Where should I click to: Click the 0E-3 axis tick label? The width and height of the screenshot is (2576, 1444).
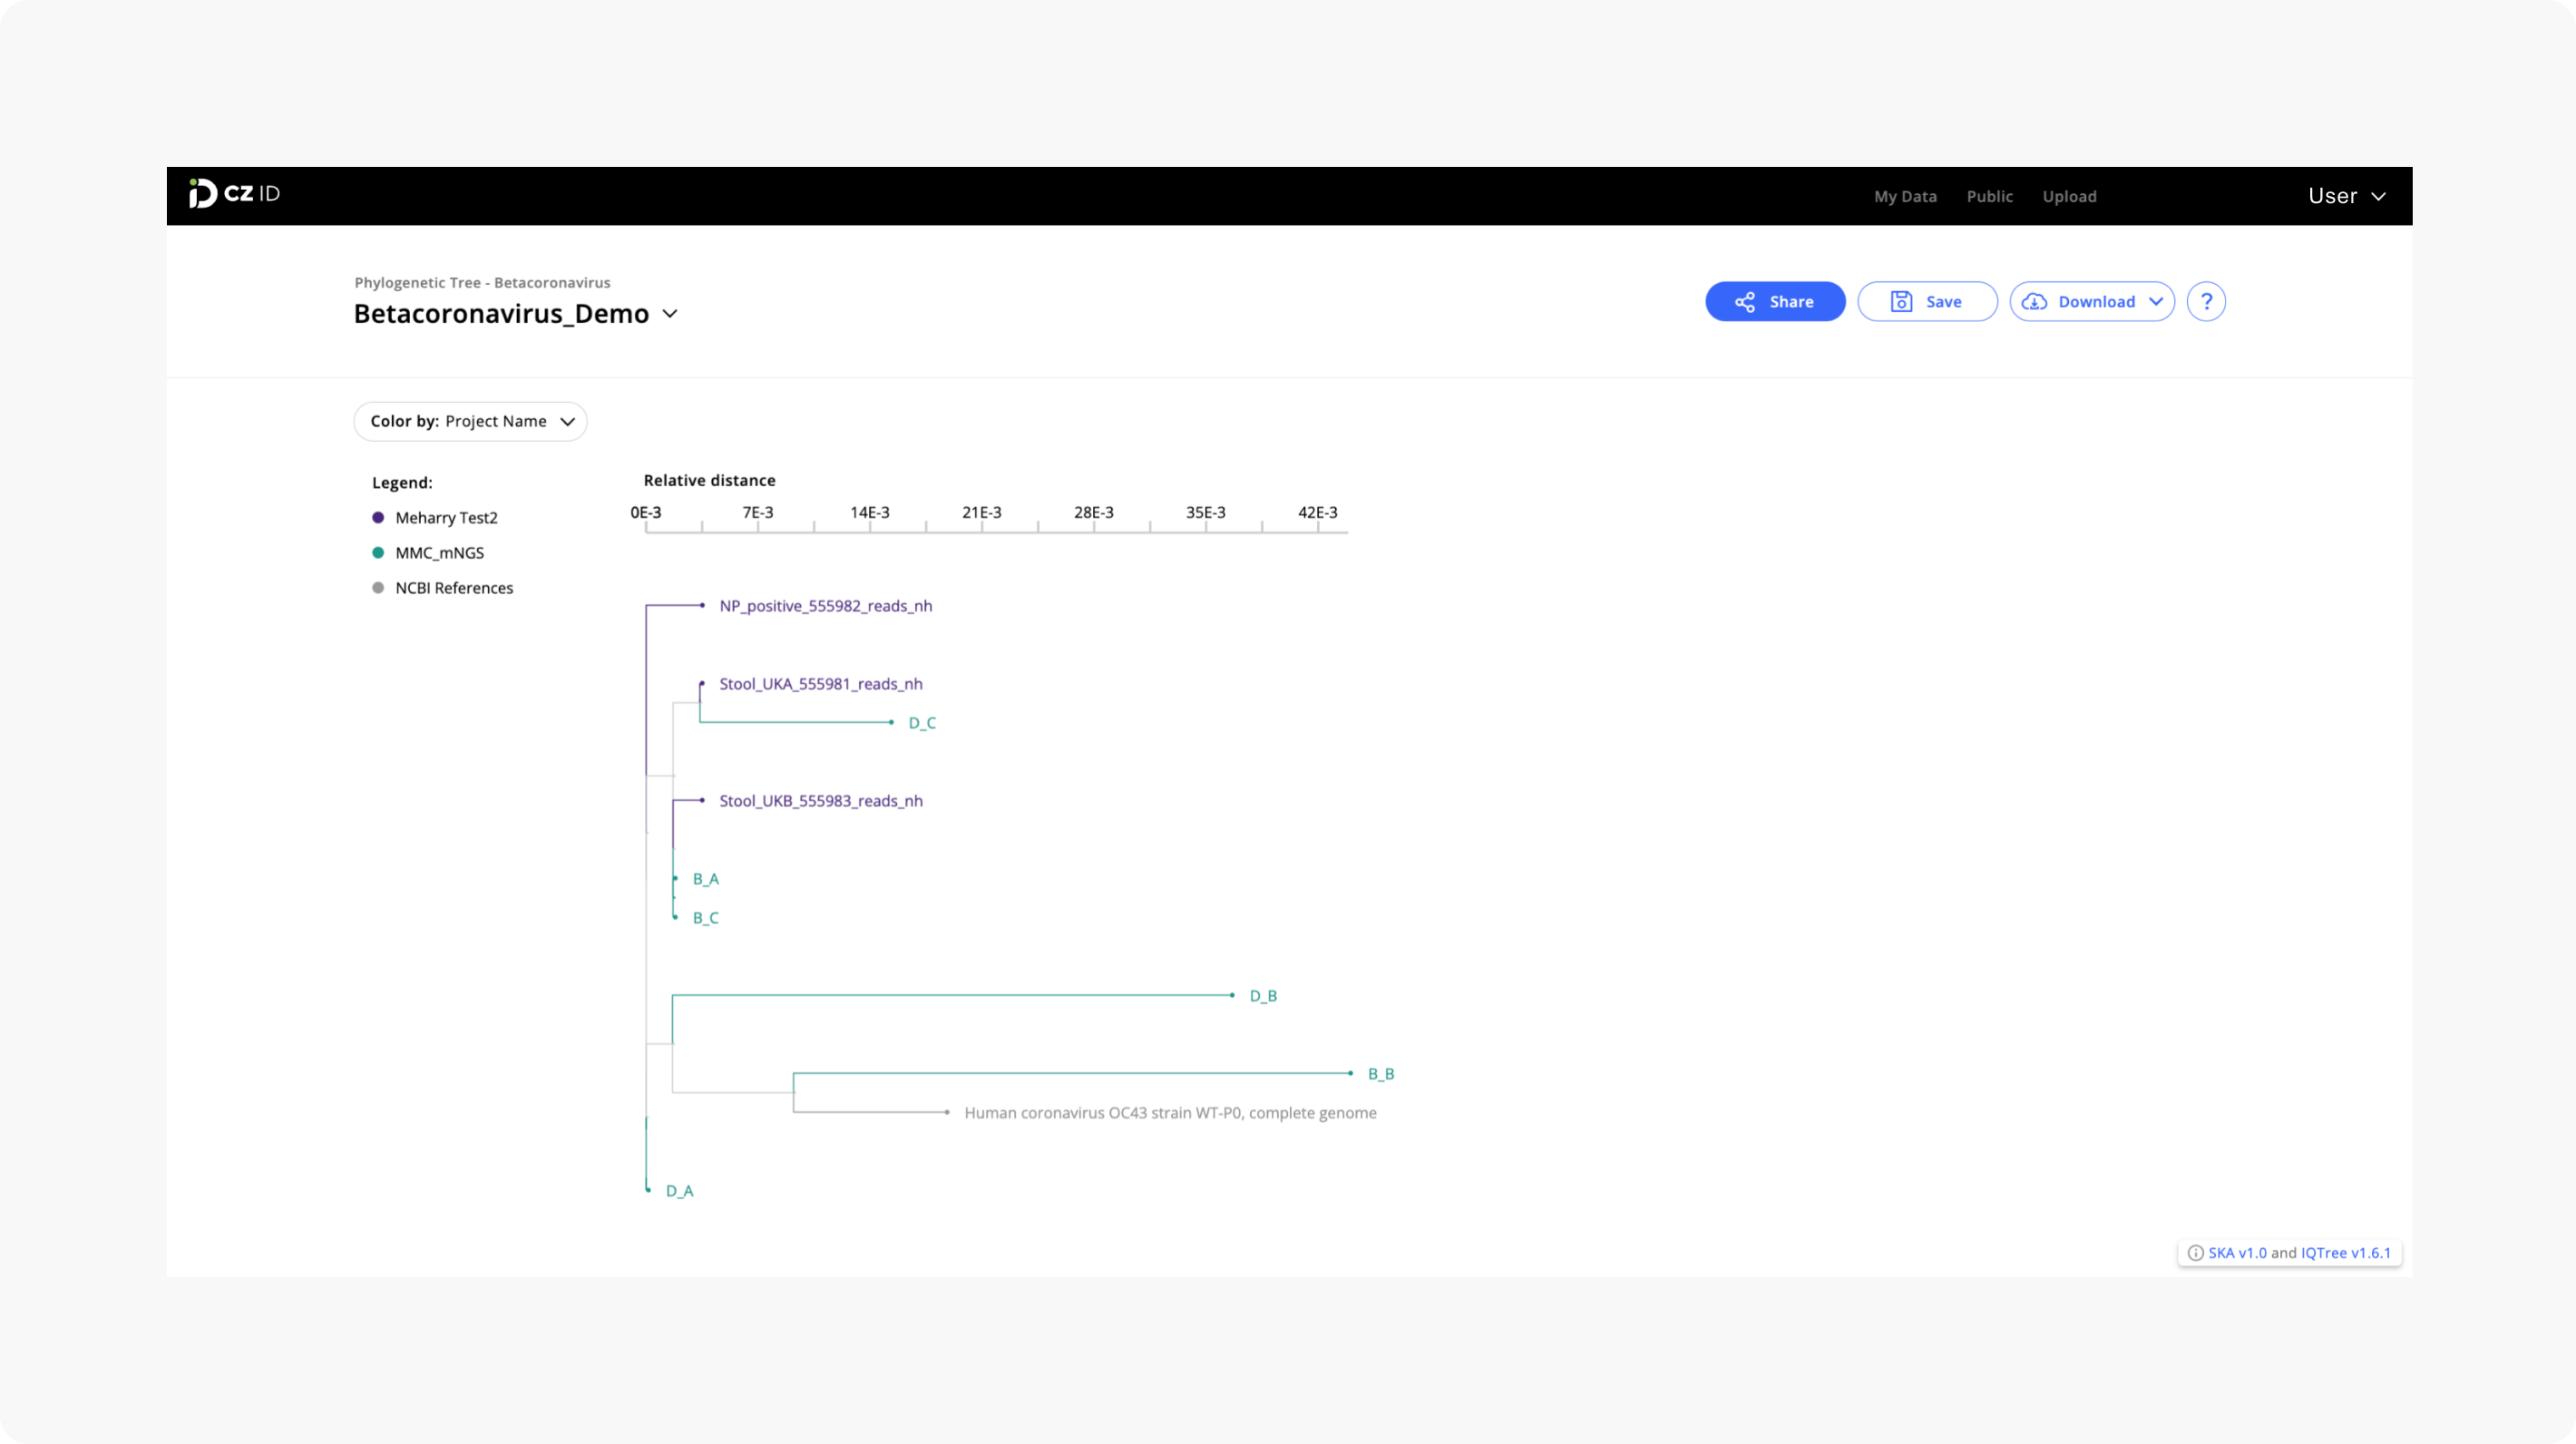pyautogui.click(x=645, y=512)
